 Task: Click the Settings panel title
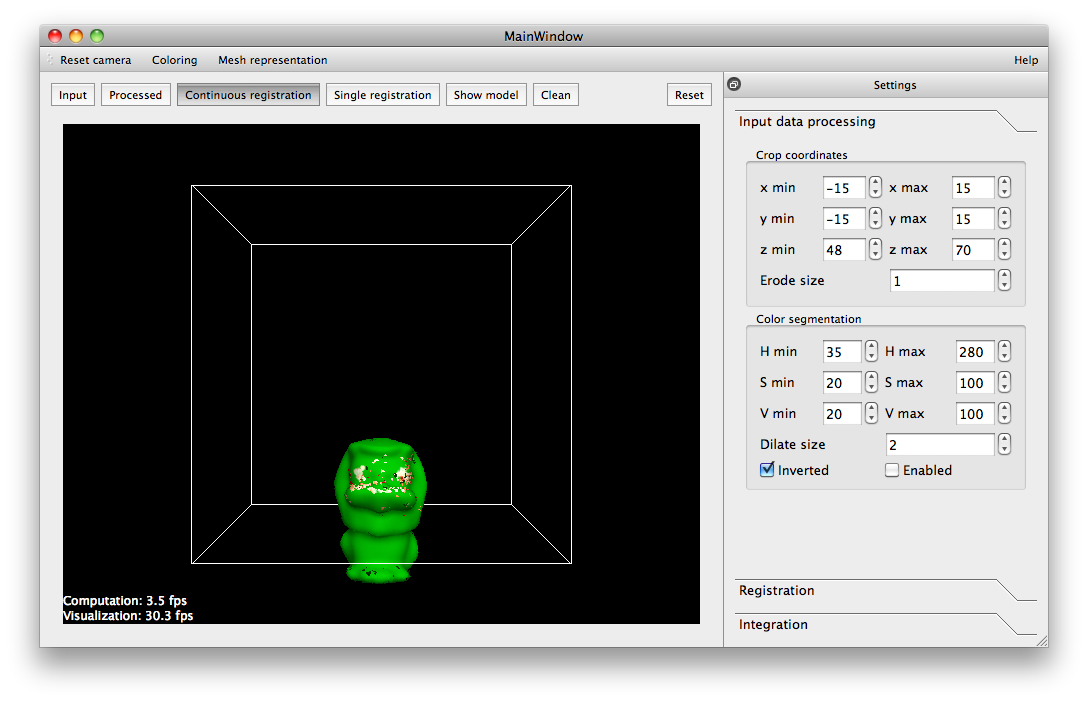pos(894,85)
